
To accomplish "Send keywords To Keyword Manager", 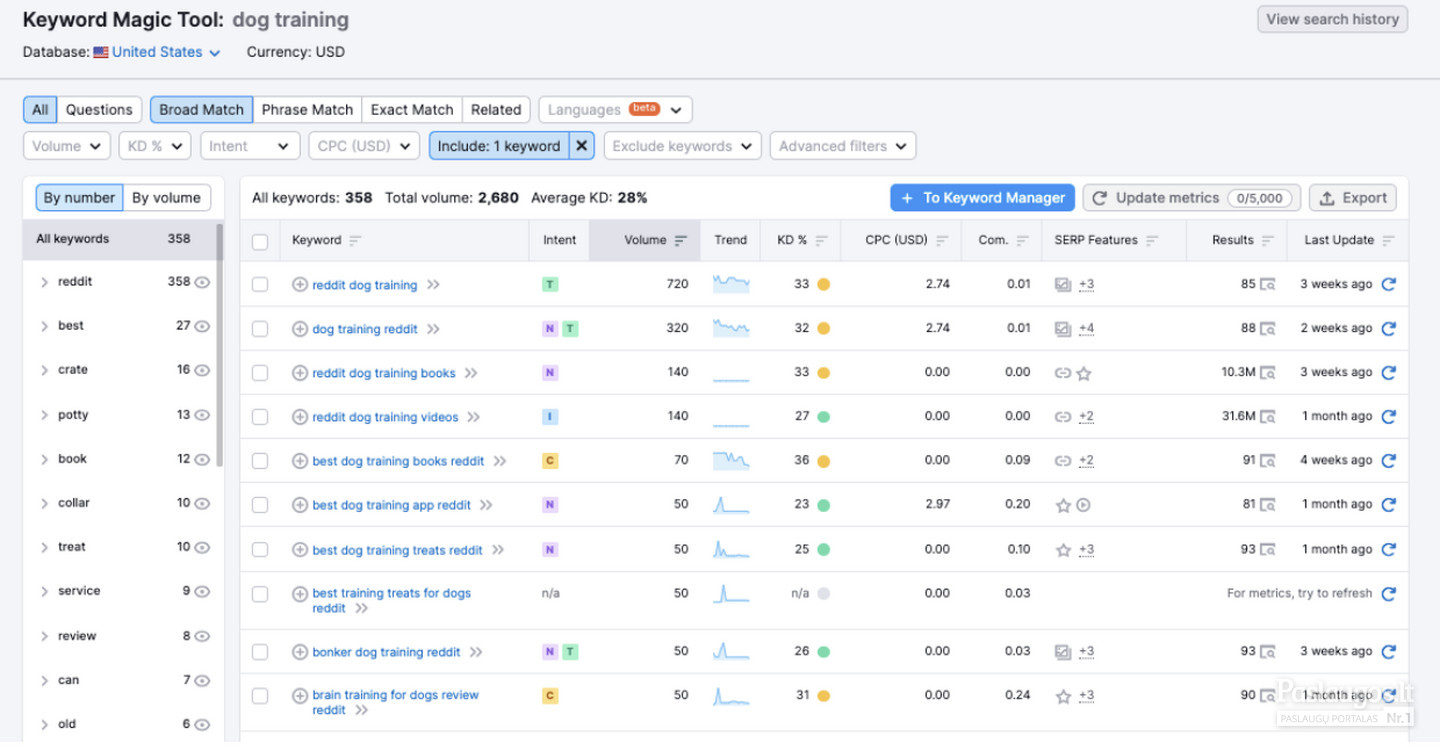I will 982,198.
